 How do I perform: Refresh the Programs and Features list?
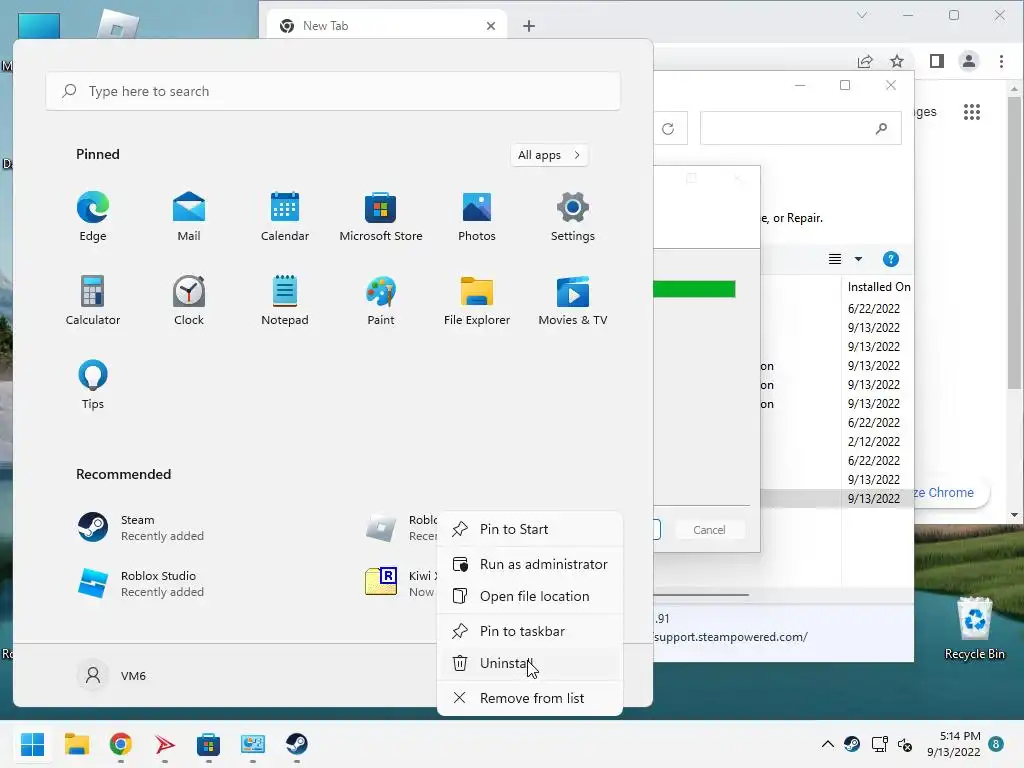point(668,129)
